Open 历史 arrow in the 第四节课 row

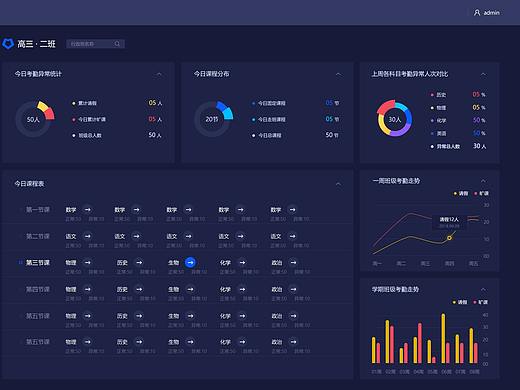coord(139,289)
